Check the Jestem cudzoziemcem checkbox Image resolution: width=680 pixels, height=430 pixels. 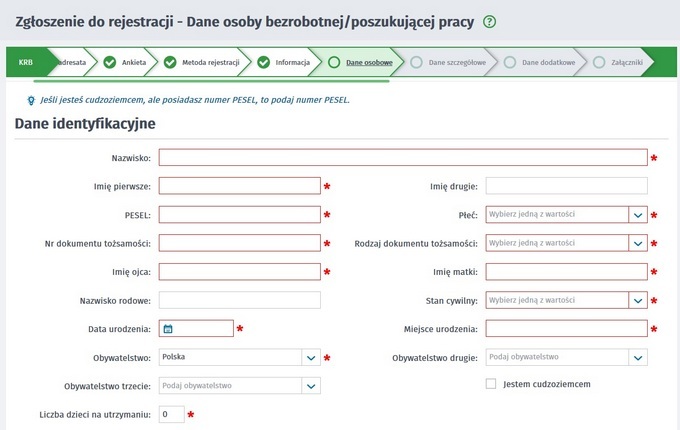pos(490,384)
